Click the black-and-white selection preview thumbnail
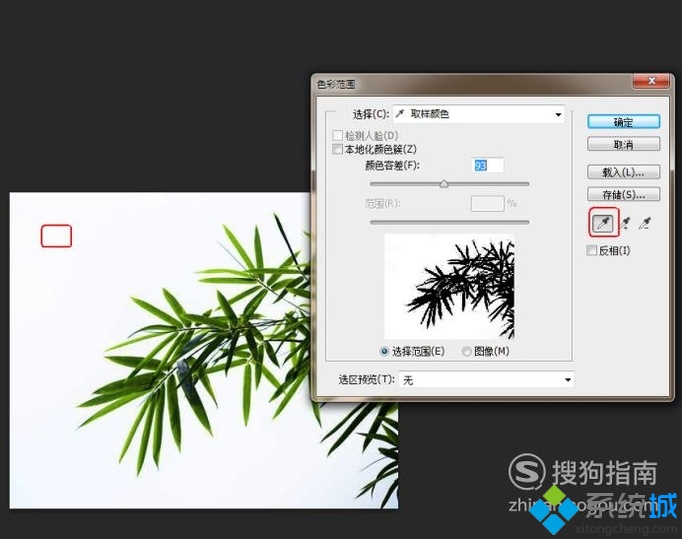The height and width of the screenshot is (539, 682). pos(449,287)
